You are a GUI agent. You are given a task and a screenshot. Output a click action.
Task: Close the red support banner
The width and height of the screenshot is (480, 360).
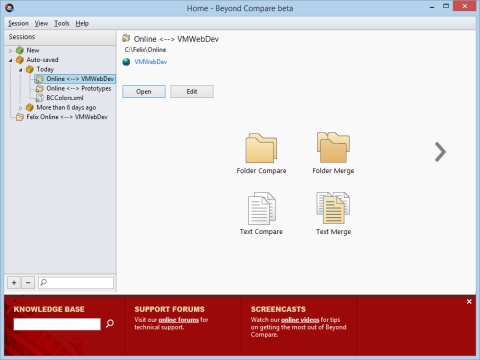[469, 301]
